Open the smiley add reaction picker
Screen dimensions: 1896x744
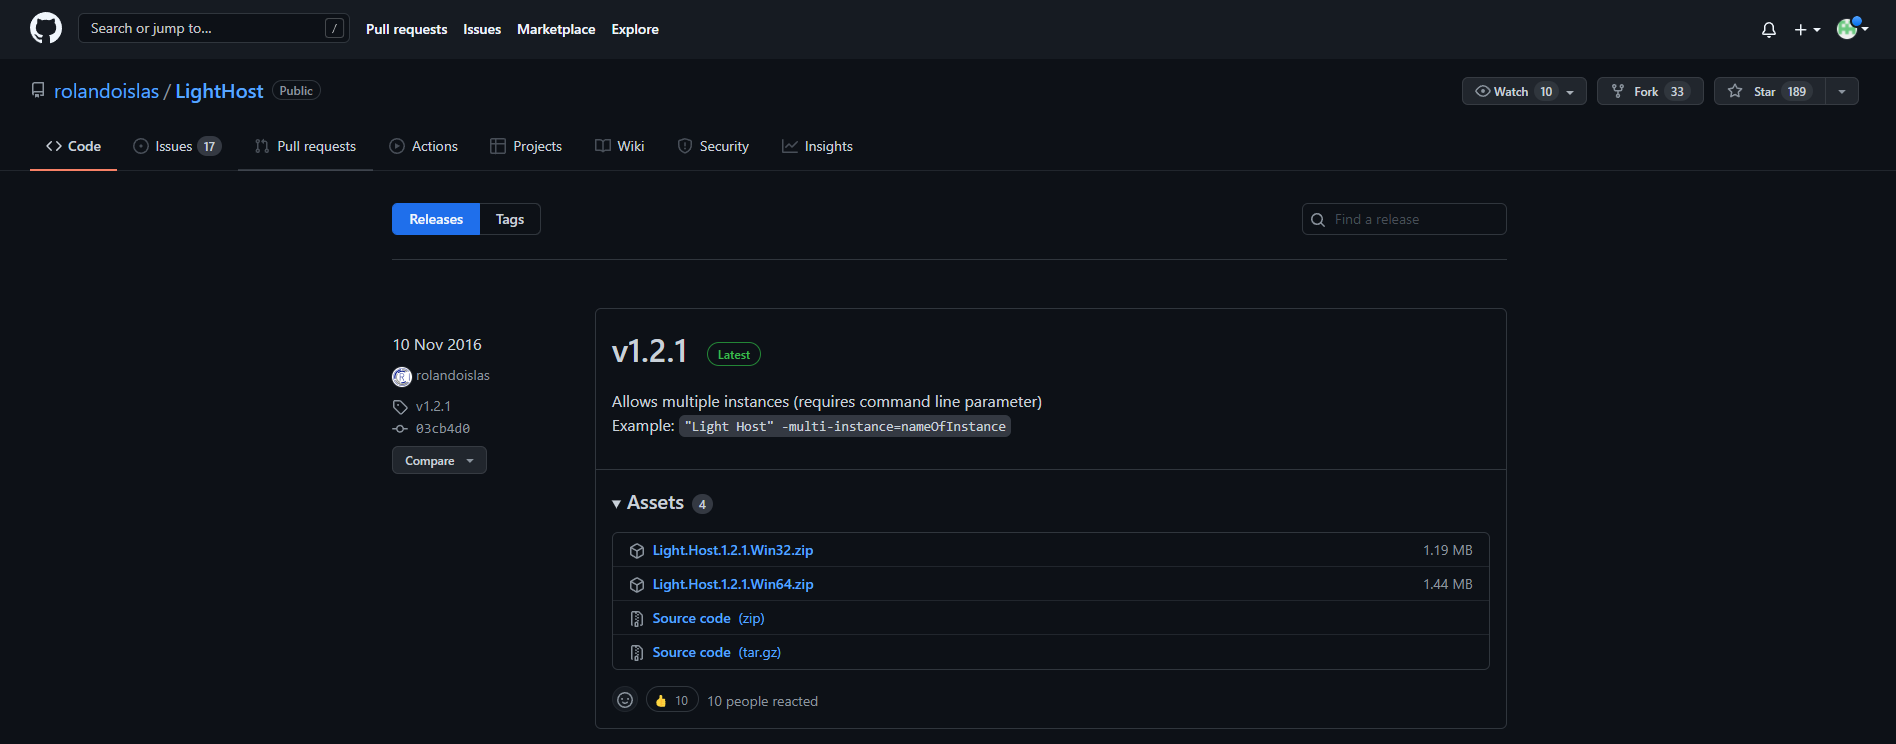pyautogui.click(x=625, y=700)
